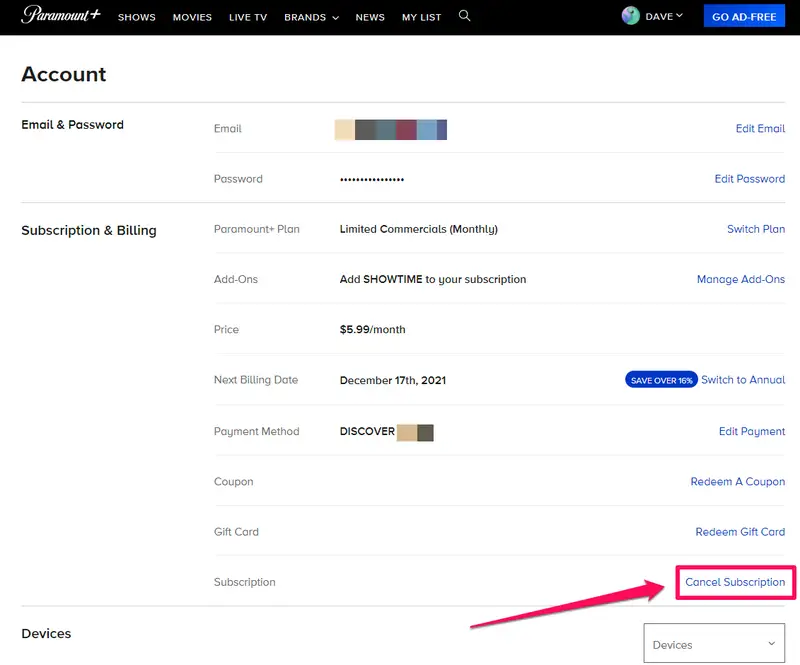Click the Edit Email link
The height and width of the screenshot is (665, 800).
pyautogui.click(x=760, y=129)
